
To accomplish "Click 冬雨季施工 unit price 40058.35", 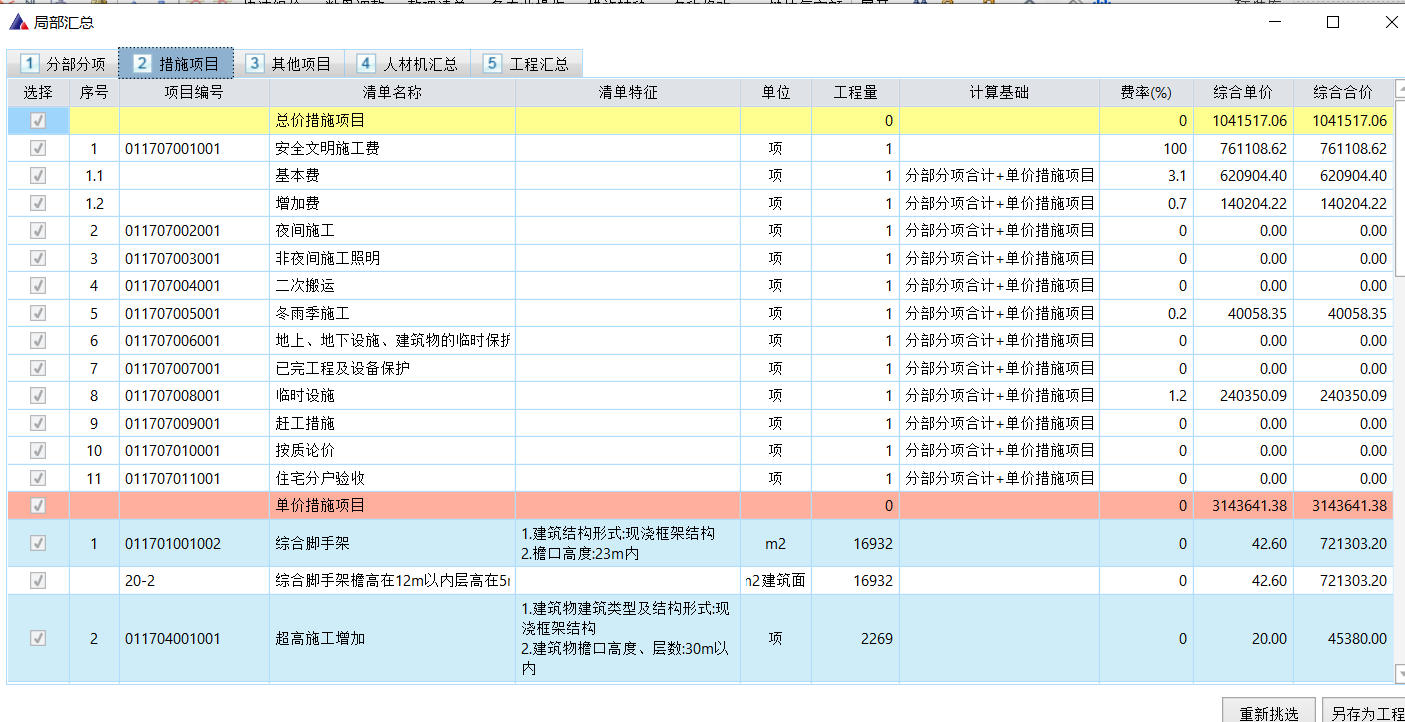I will point(1243,313).
